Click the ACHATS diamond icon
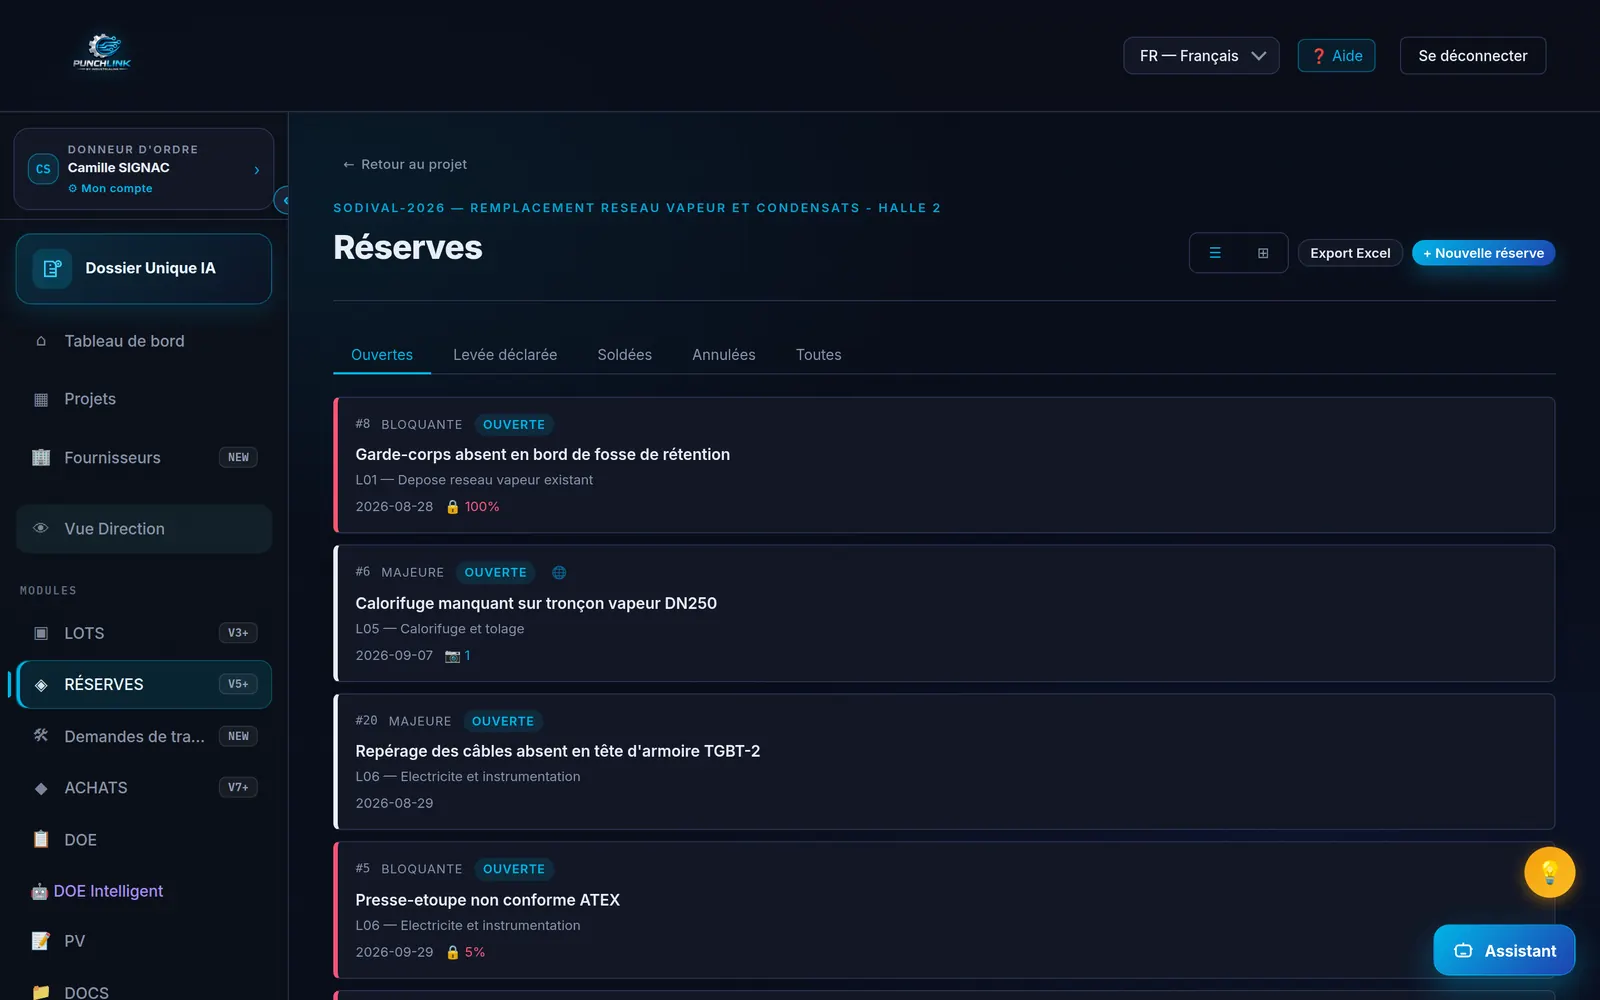This screenshot has height=1000, width=1600. pos(41,788)
